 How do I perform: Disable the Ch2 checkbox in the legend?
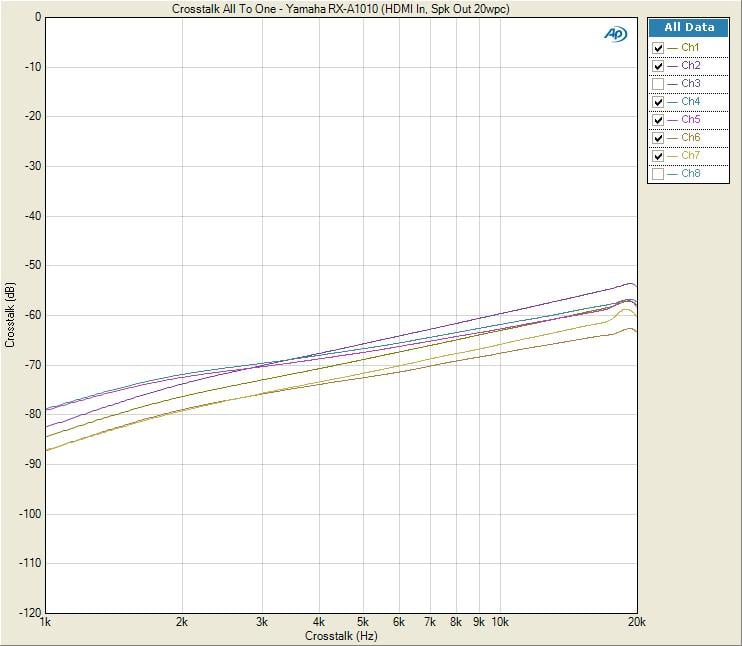(658, 66)
